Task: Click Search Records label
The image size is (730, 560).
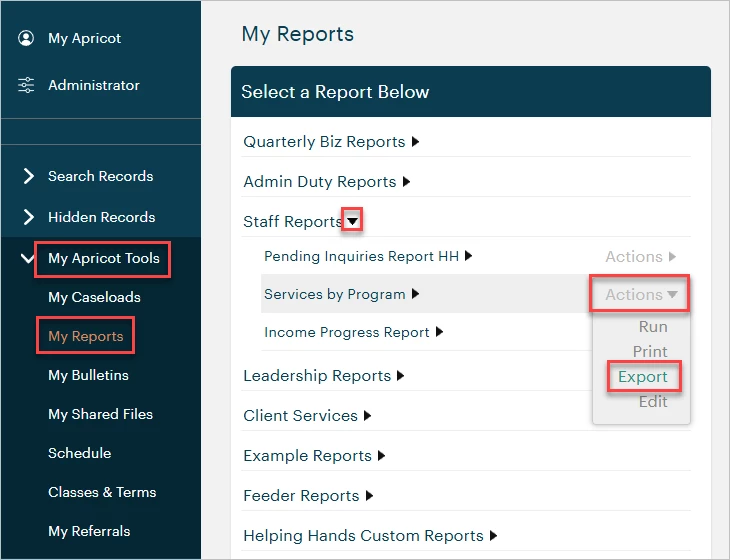Action: (x=101, y=176)
